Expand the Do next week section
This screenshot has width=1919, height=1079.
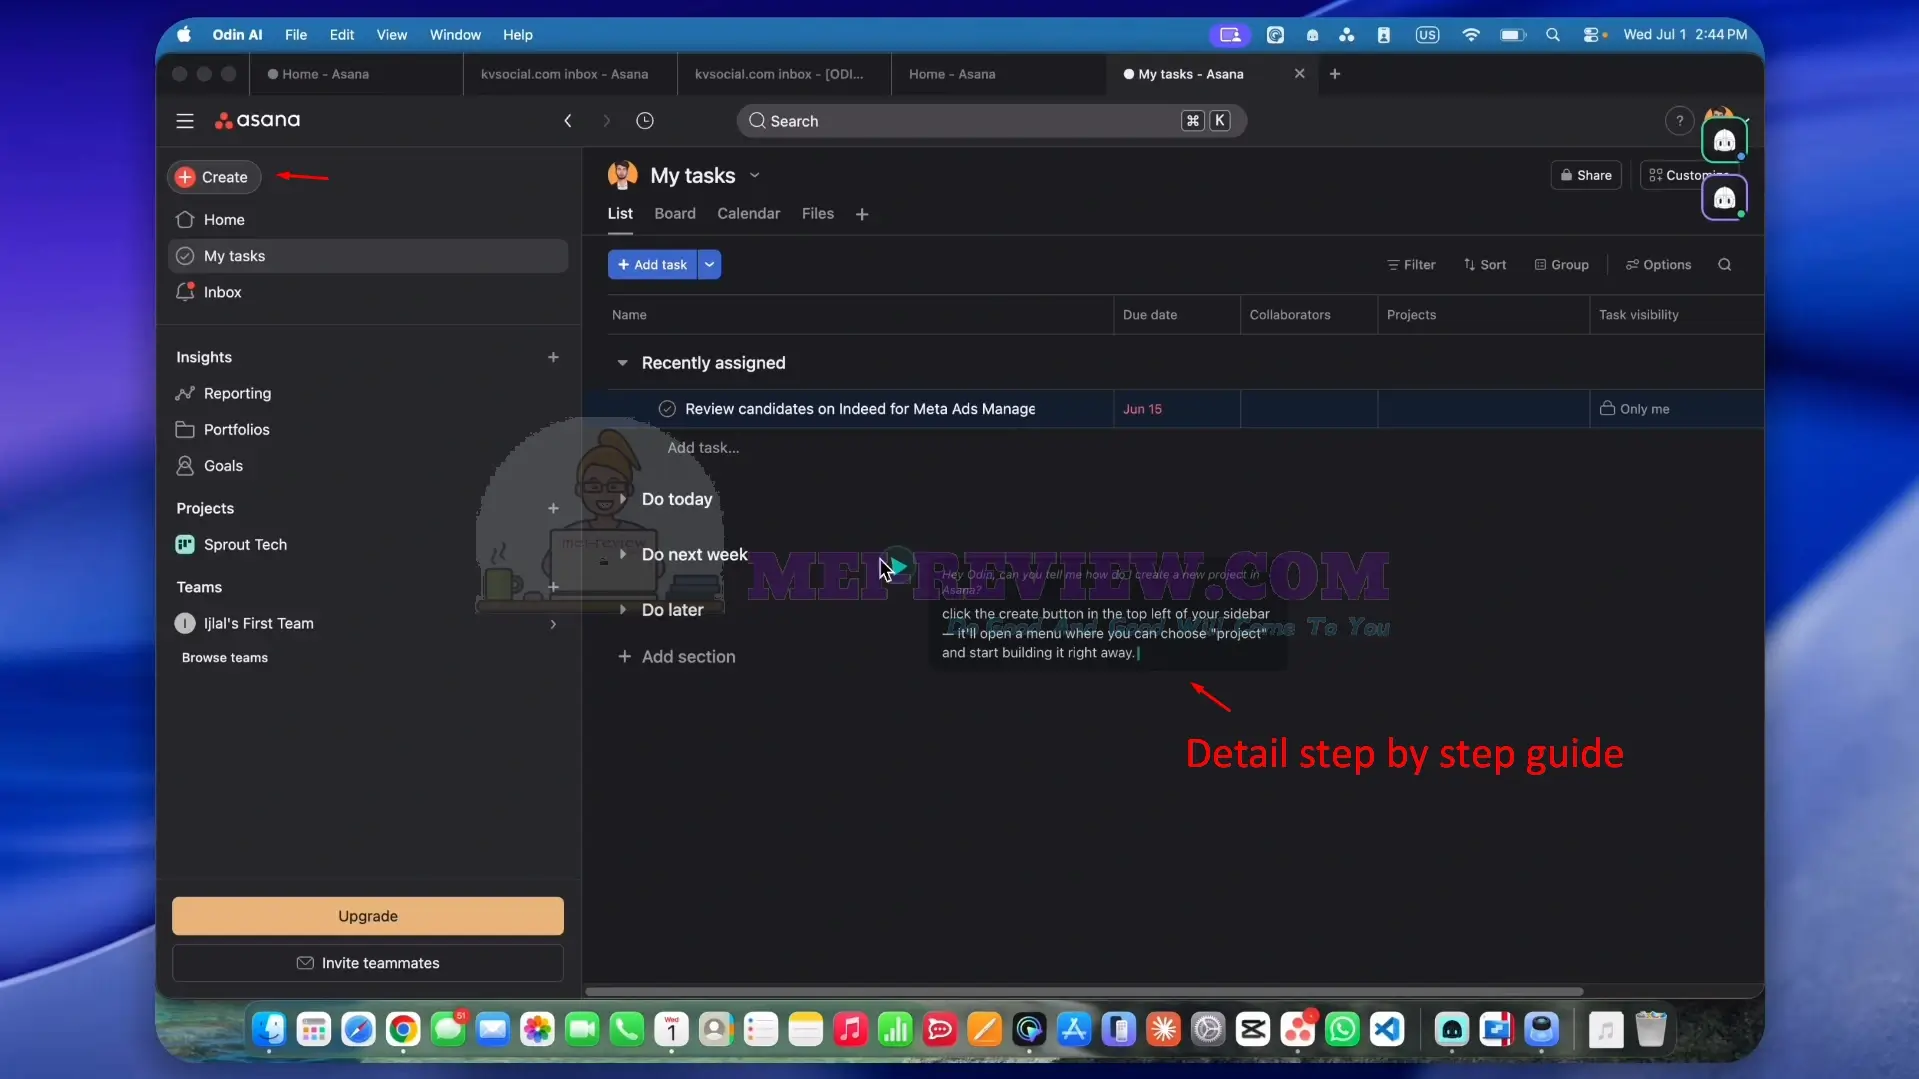click(x=622, y=555)
